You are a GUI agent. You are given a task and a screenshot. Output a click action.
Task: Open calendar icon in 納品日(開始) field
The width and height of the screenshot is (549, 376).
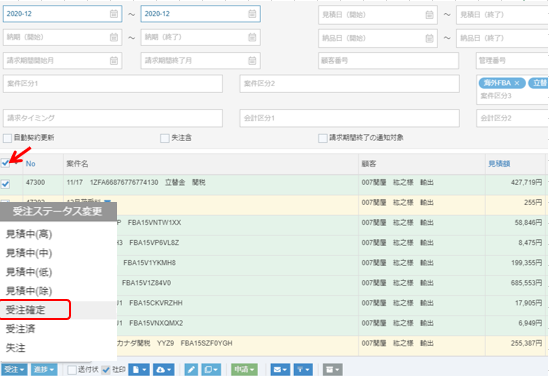[x=429, y=38]
